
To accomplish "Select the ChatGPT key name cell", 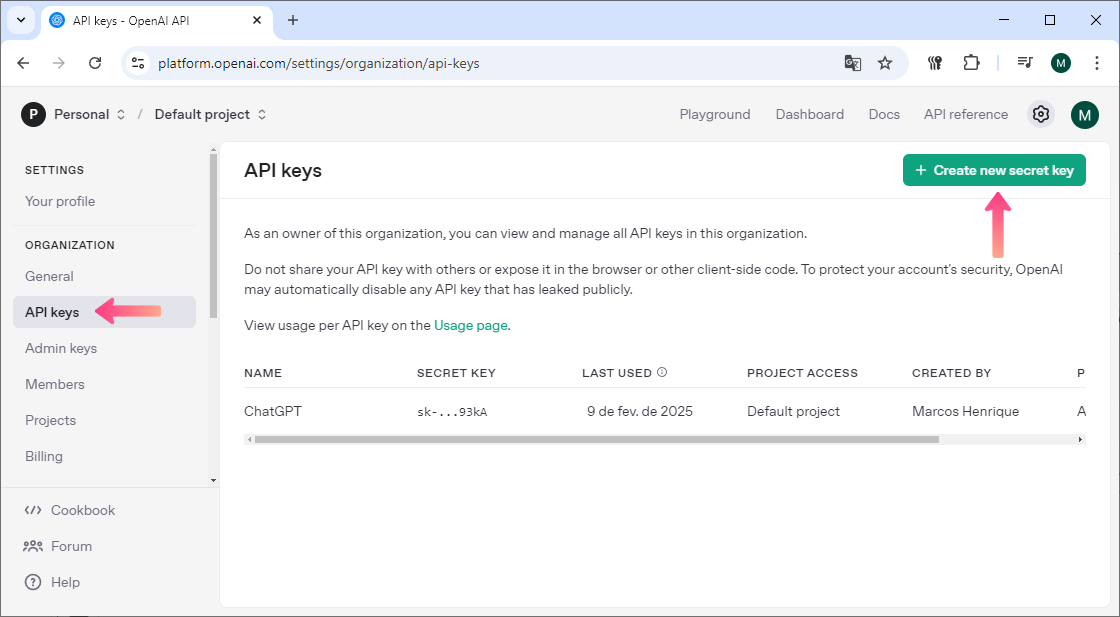I will [273, 411].
